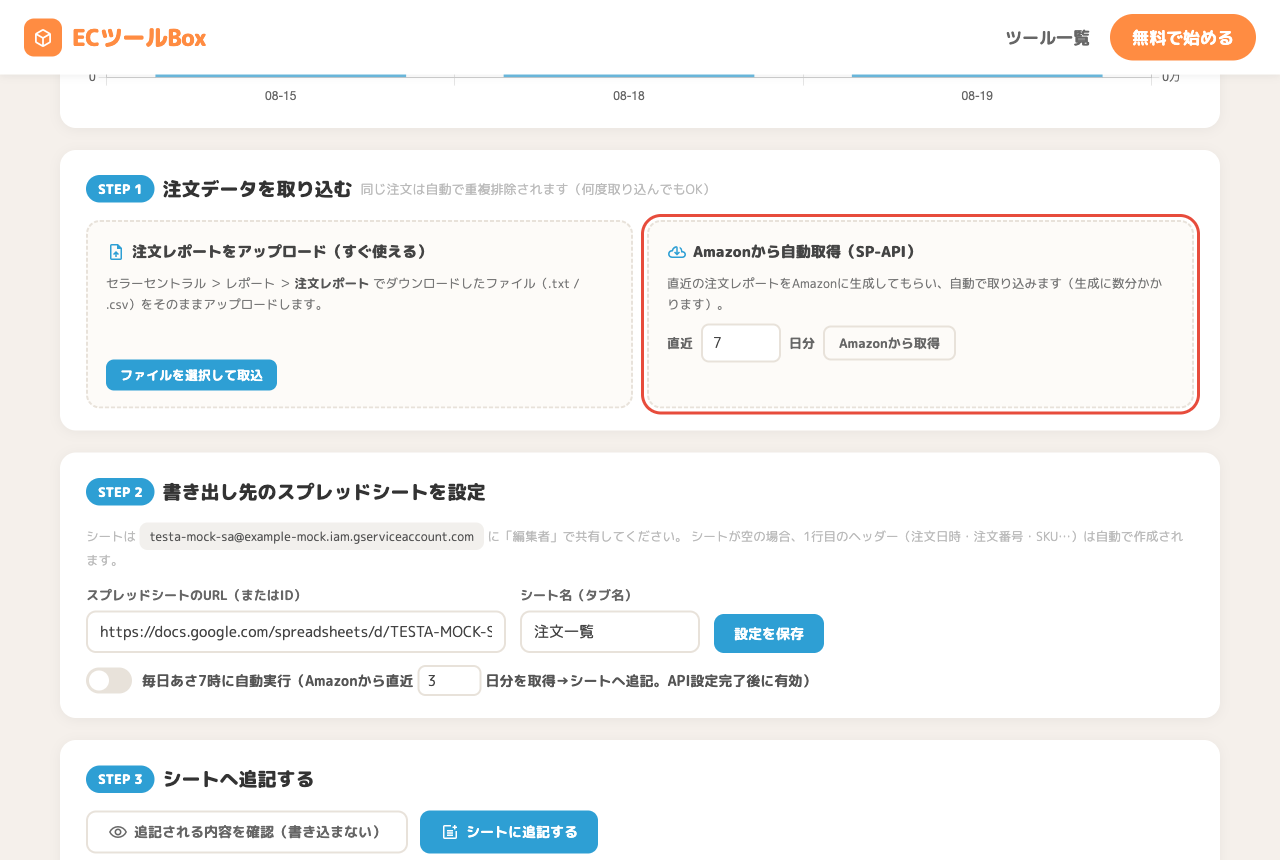This screenshot has width=1280, height=860.
Task: Click the STEP 3 badge
Action: pos(120,779)
